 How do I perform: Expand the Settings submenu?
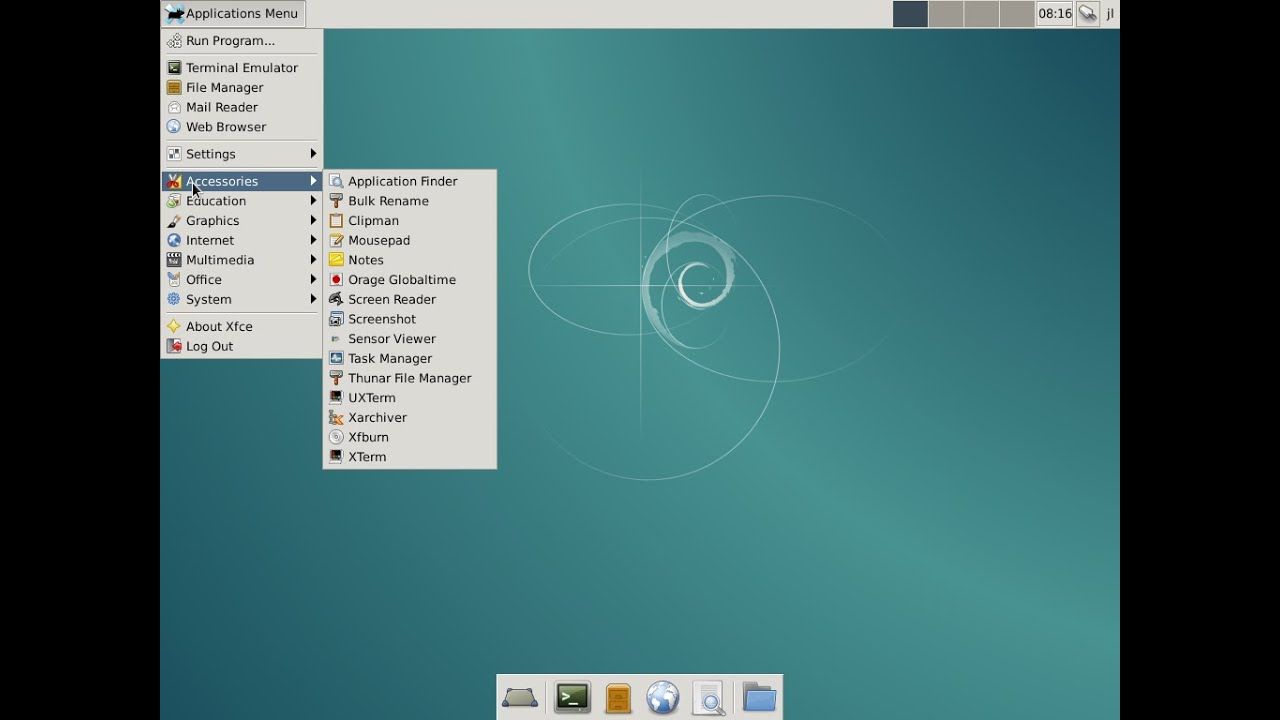[x=242, y=154]
